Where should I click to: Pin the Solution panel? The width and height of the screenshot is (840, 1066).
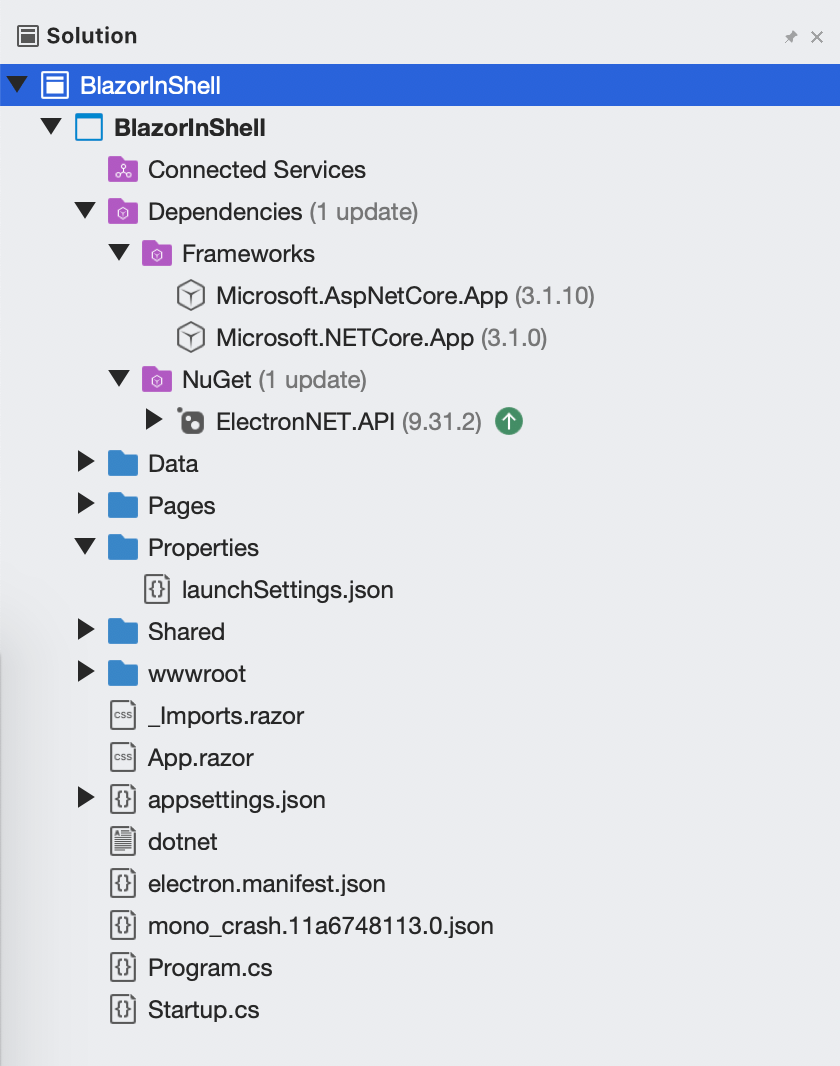(790, 37)
